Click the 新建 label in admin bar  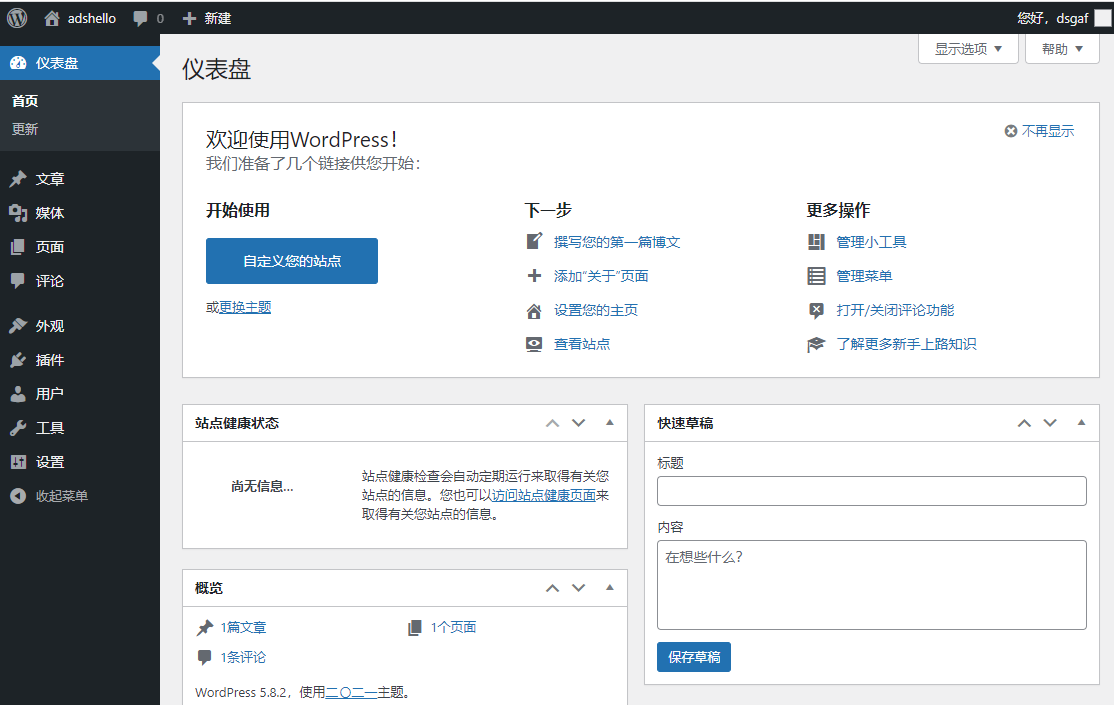[217, 18]
